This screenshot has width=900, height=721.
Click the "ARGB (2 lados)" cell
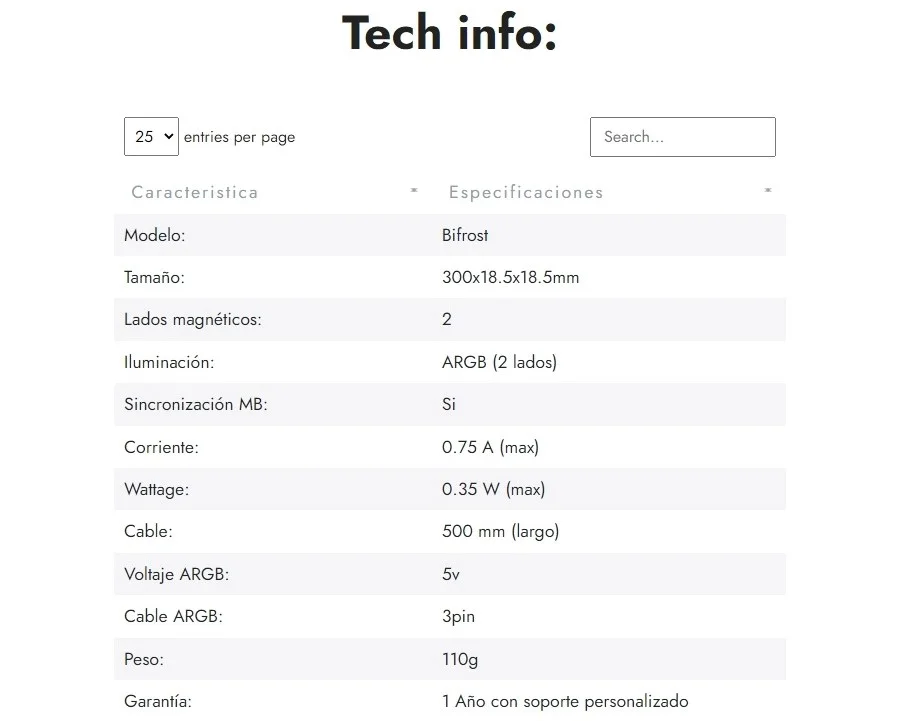click(x=499, y=362)
